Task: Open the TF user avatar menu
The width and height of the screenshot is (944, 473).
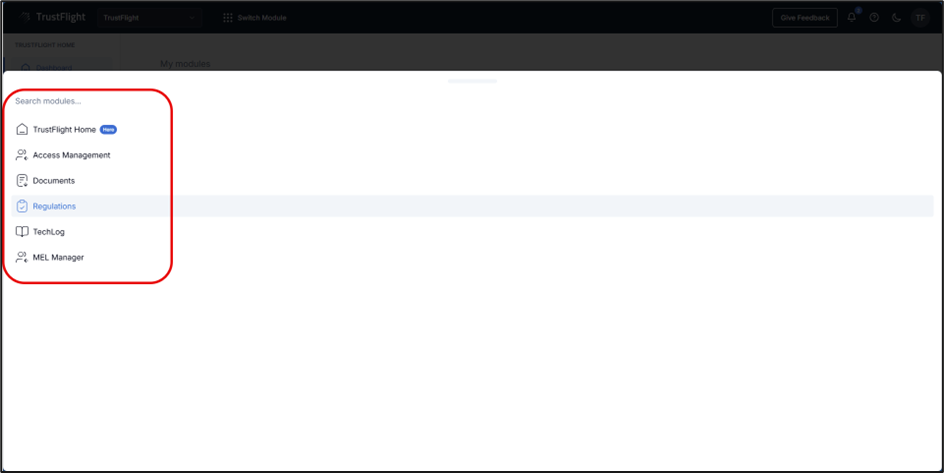Action: pyautogui.click(x=920, y=17)
